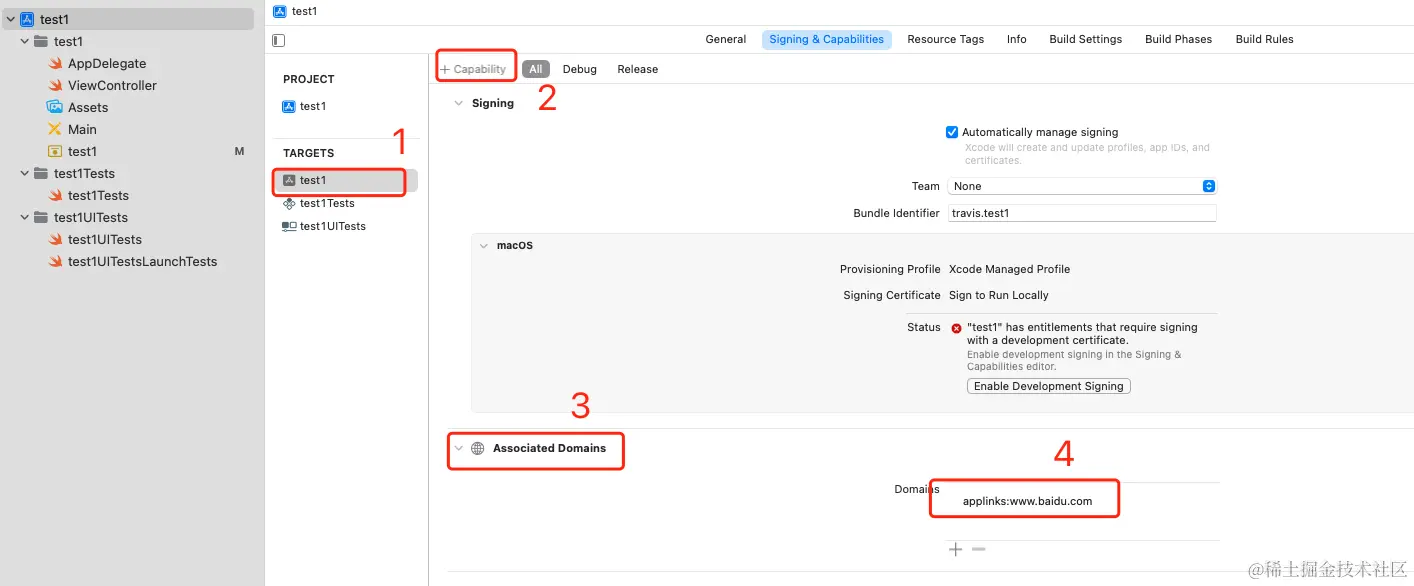Collapse the Associated Domains section

459,448
